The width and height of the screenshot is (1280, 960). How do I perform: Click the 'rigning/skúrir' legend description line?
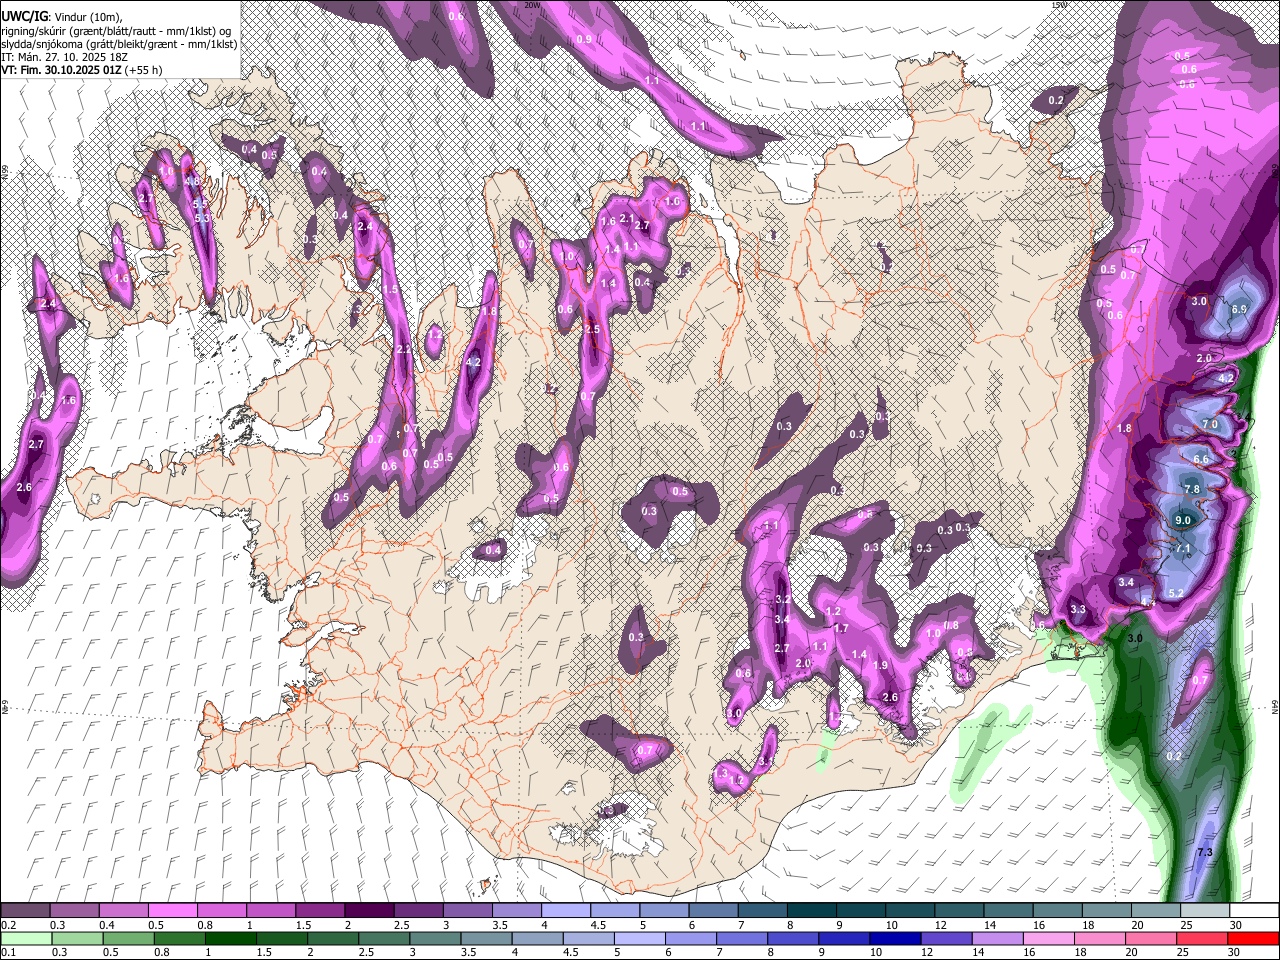click(118, 31)
